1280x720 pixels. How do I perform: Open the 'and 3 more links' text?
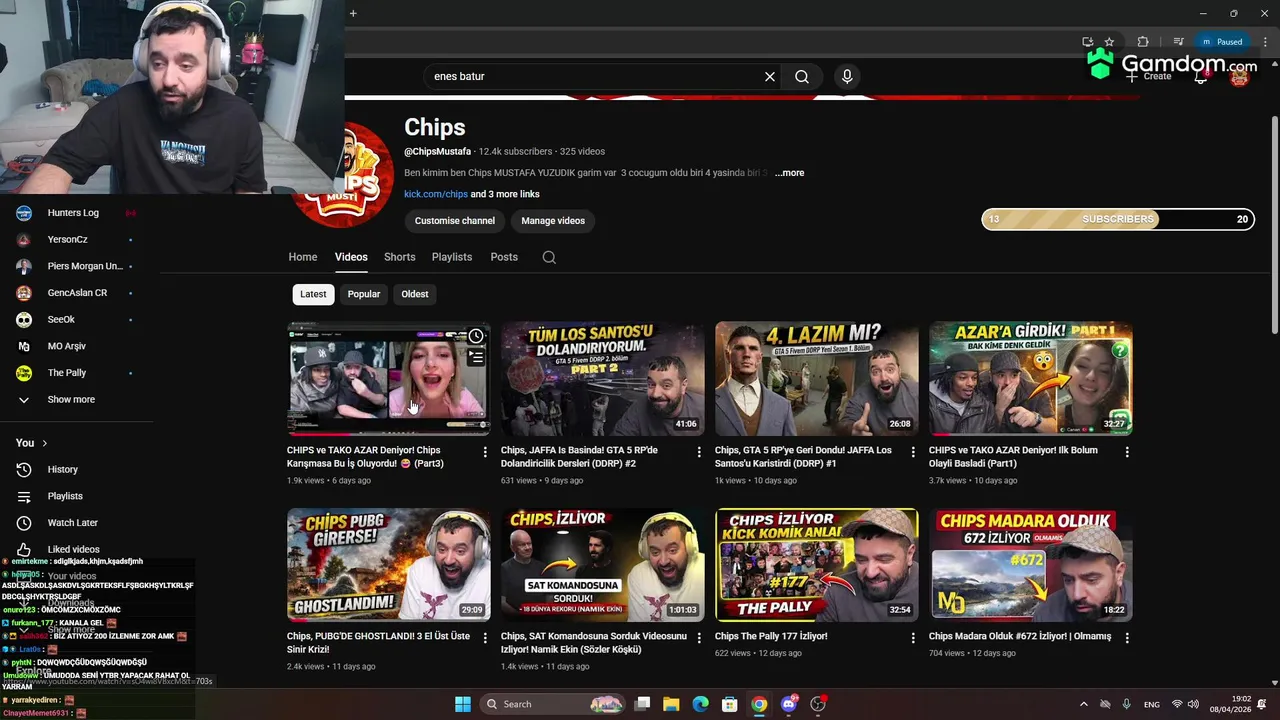tap(505, 194)
